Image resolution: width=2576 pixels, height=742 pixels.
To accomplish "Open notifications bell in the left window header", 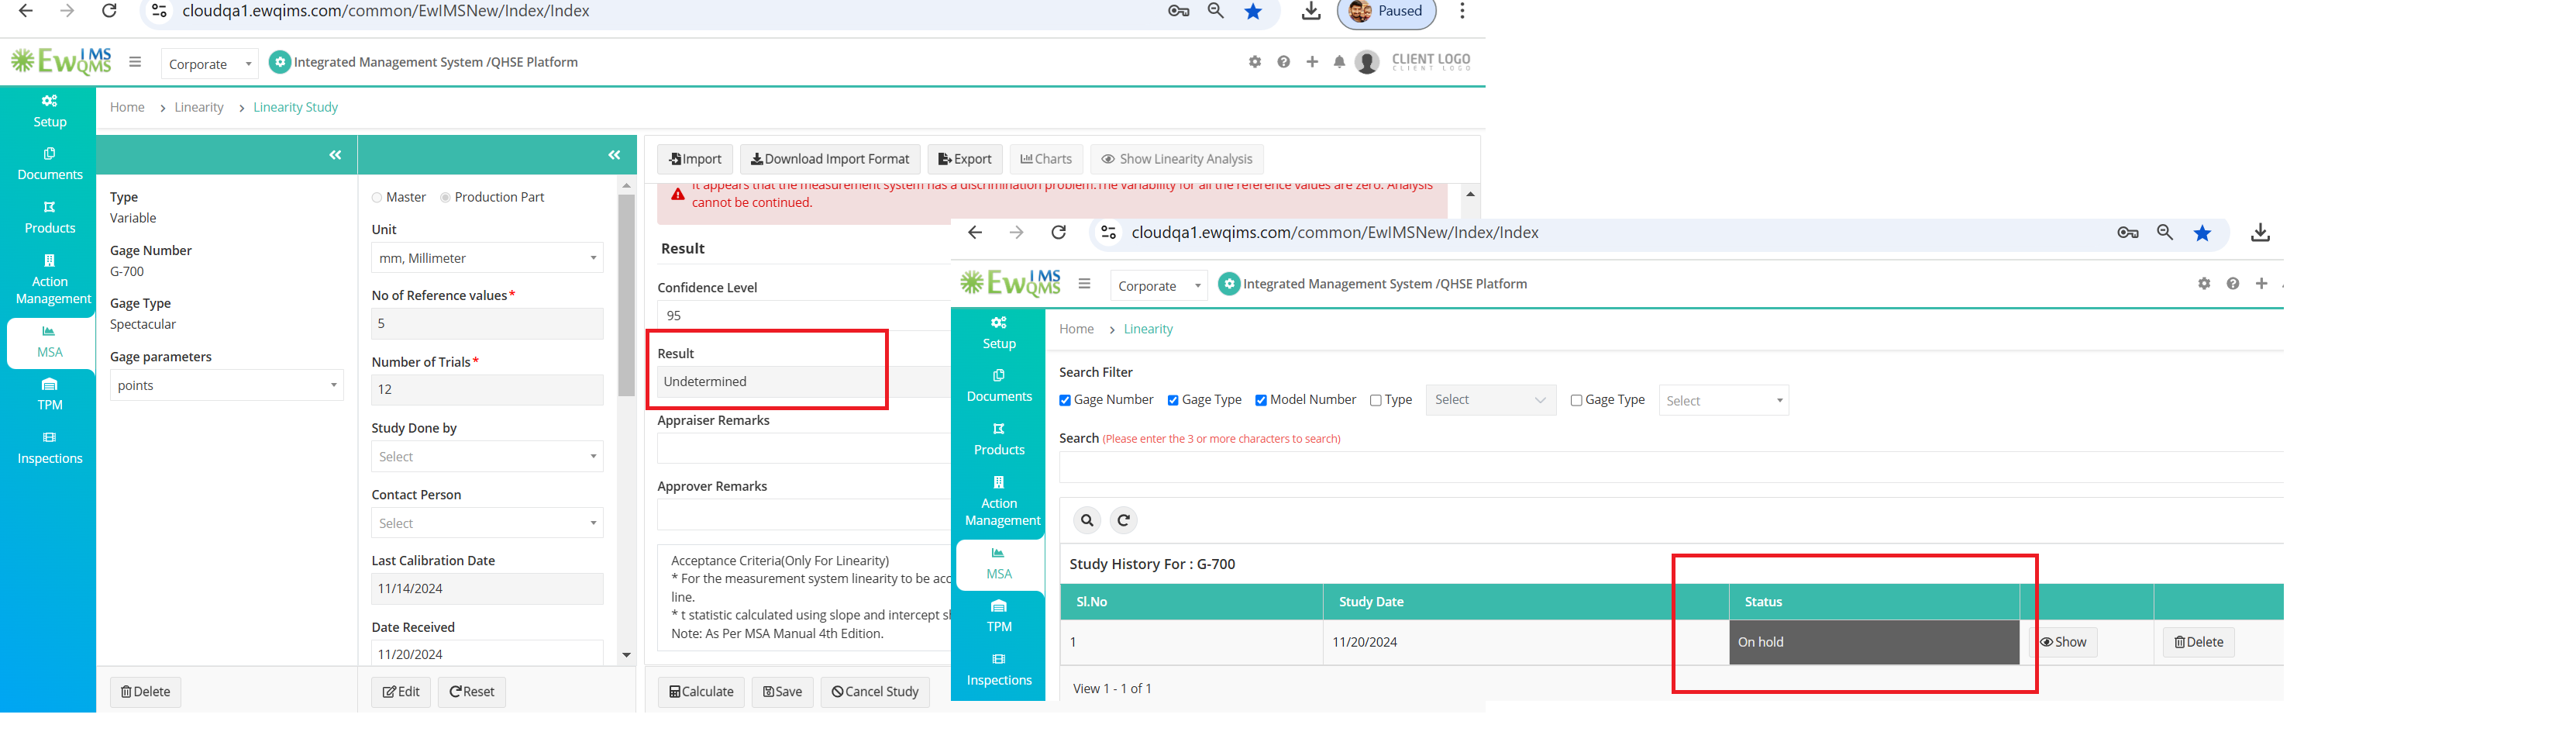I will coord(1339,62).
